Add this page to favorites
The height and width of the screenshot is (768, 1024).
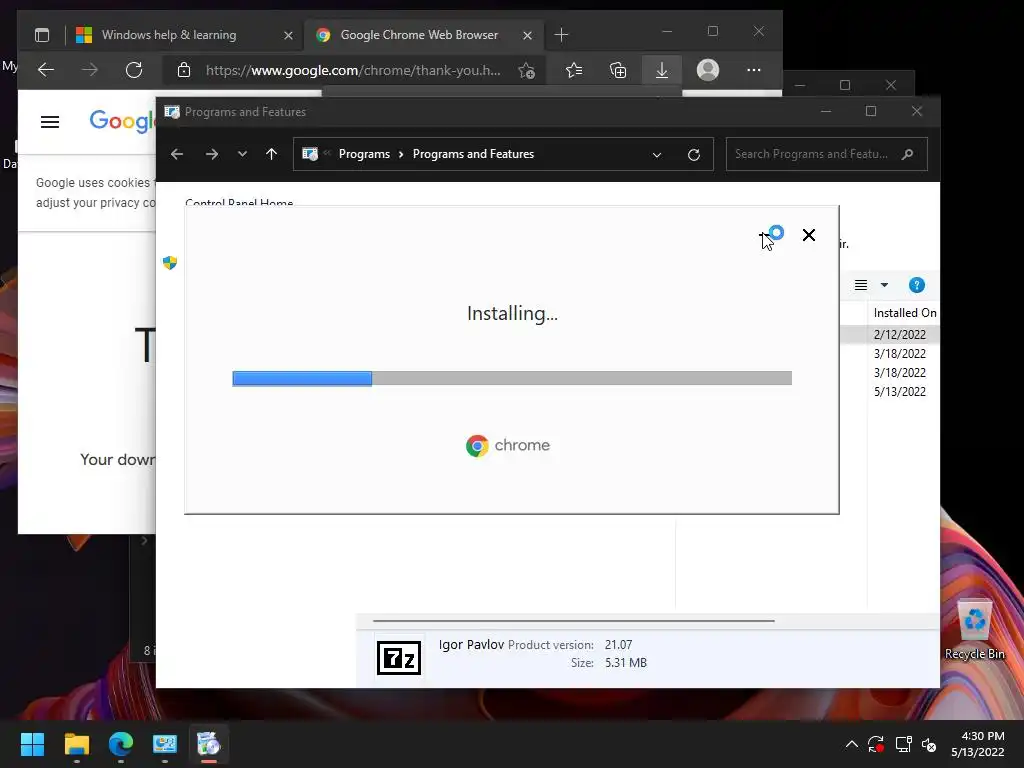[526, 71]
